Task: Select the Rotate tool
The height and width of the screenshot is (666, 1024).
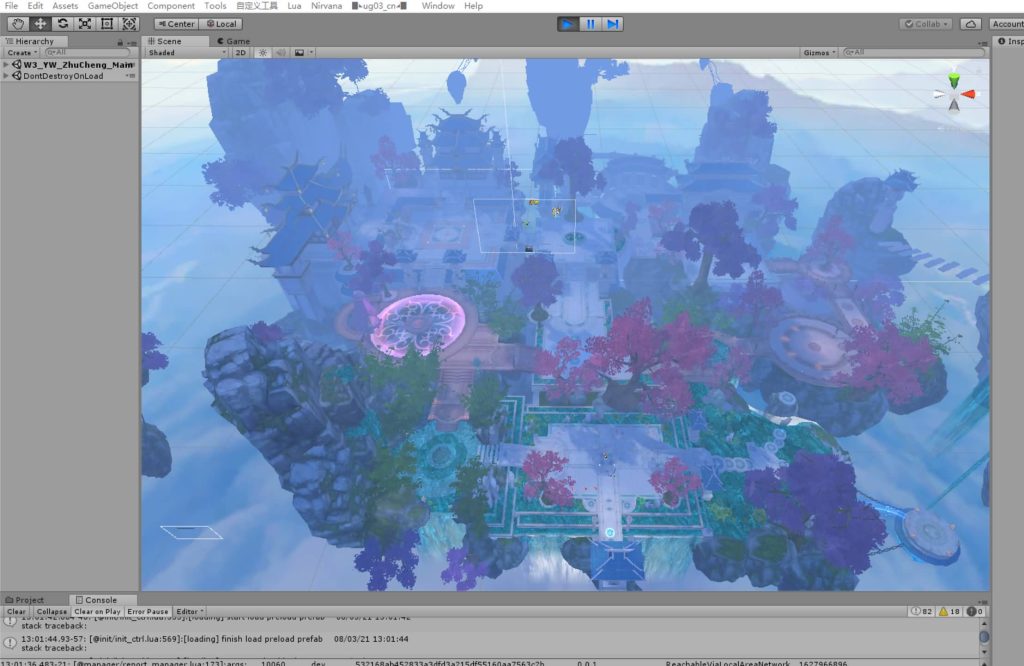Action: (62, 23)
